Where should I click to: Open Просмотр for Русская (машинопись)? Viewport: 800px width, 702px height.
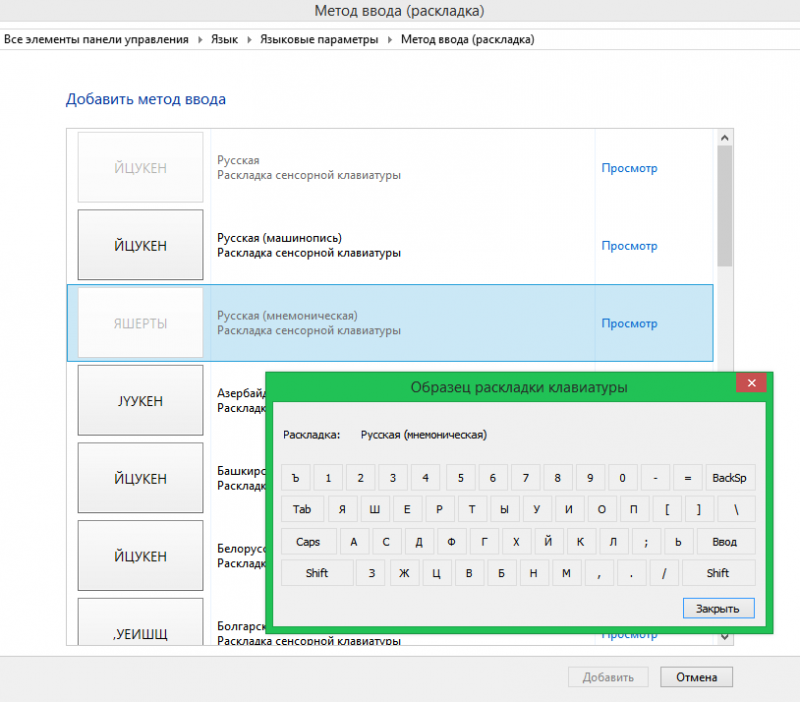point(629,245)
